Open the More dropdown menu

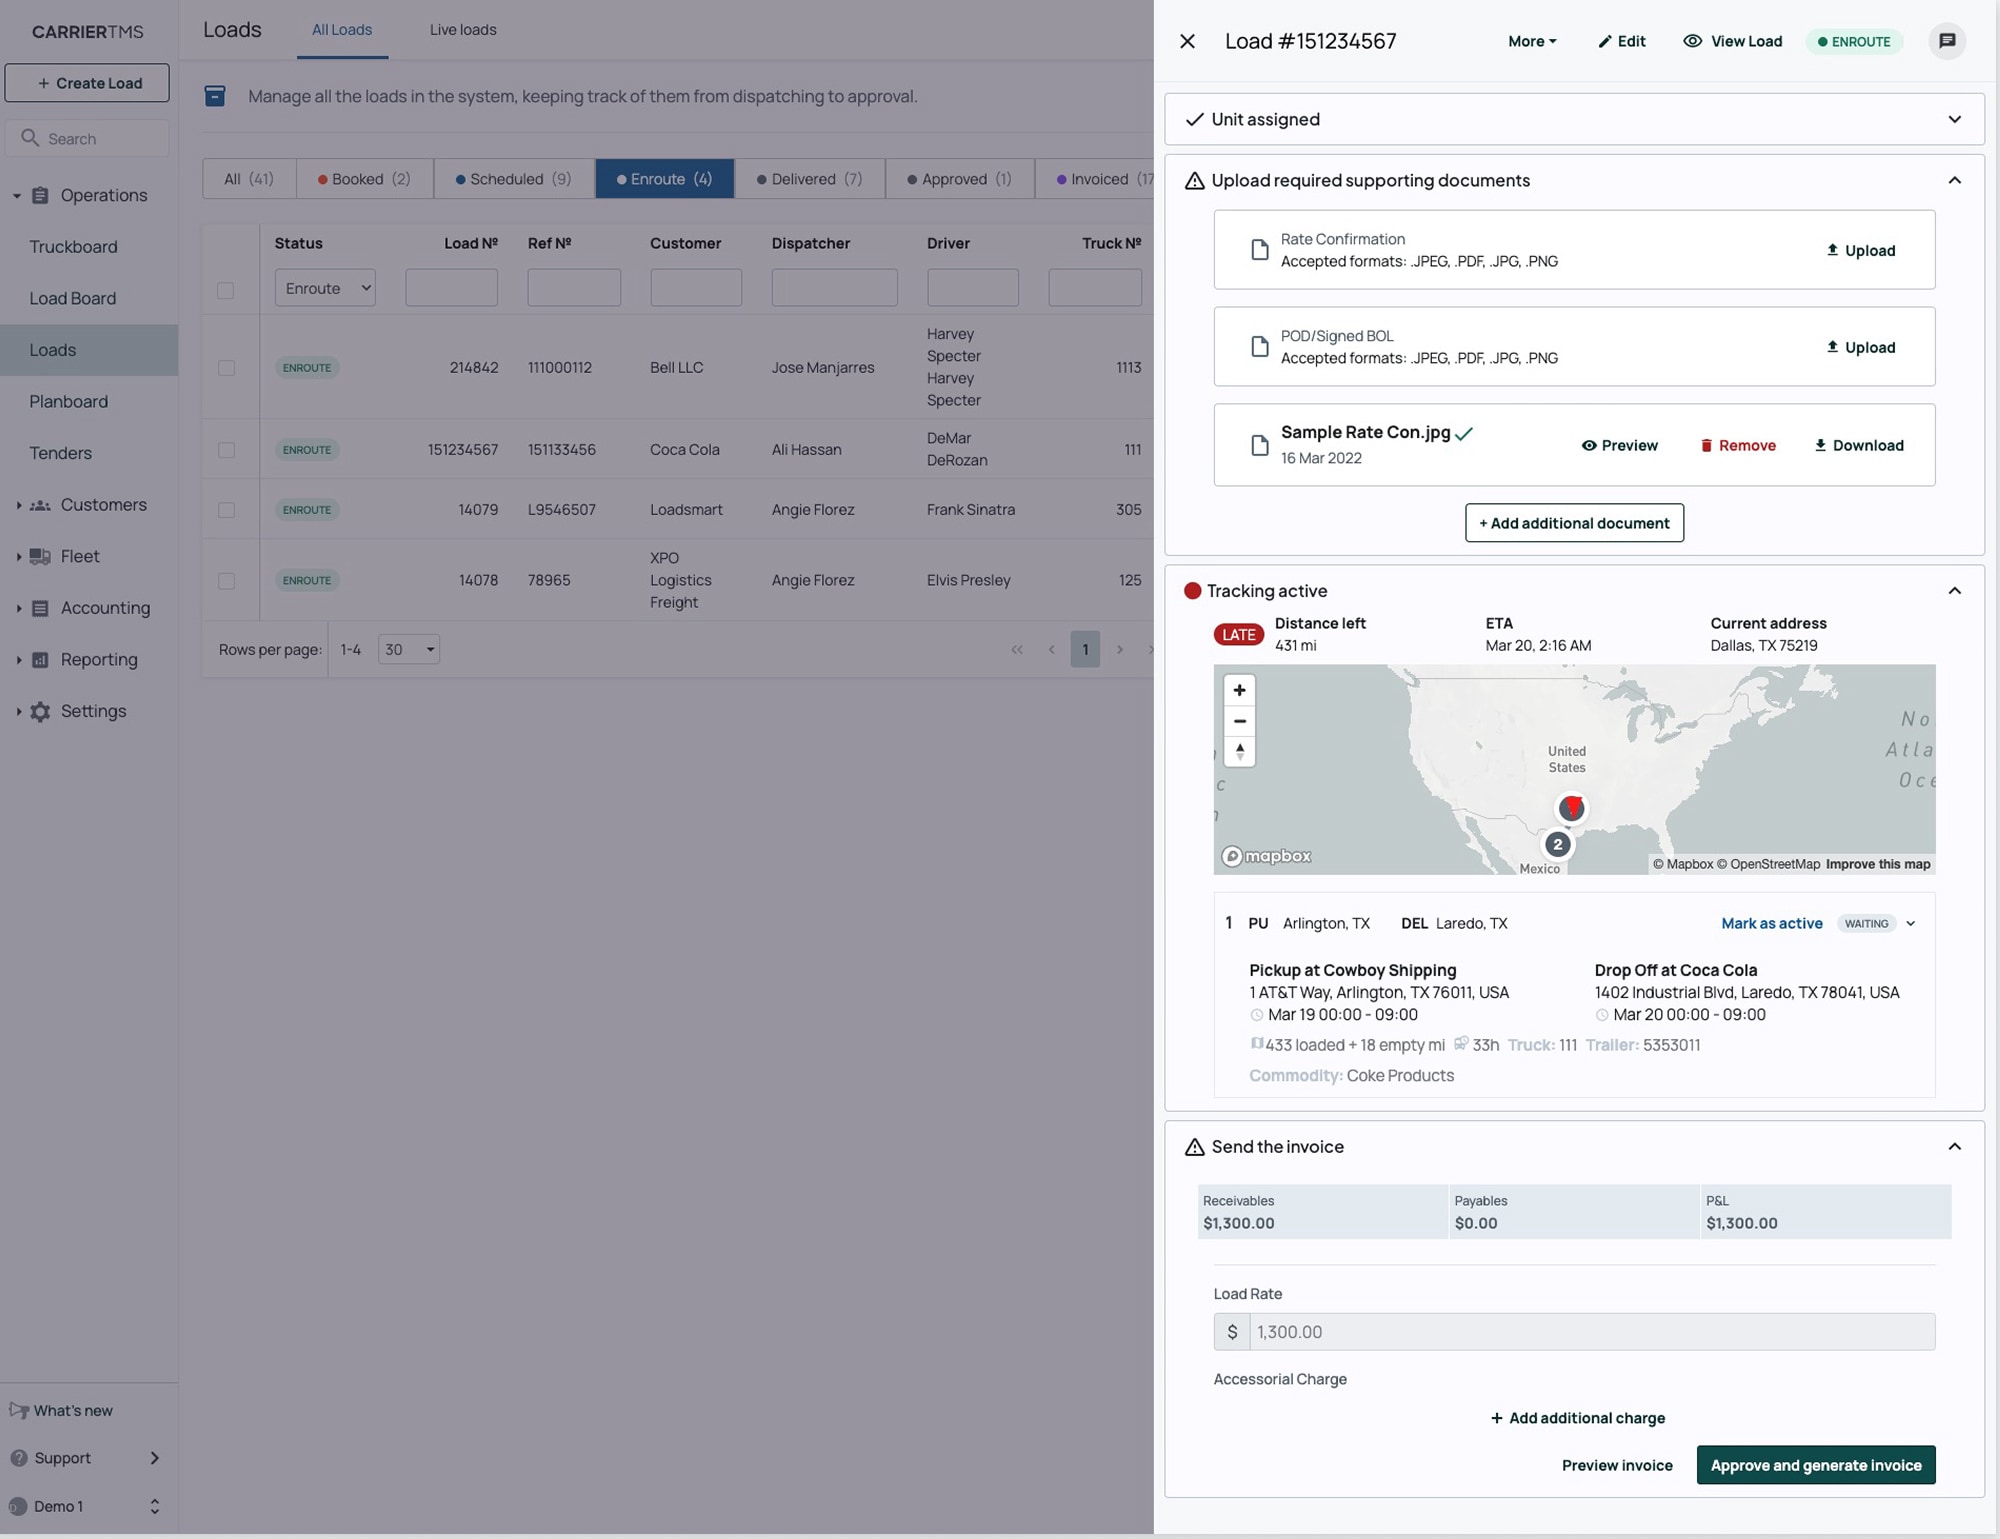pos(1531,42)
